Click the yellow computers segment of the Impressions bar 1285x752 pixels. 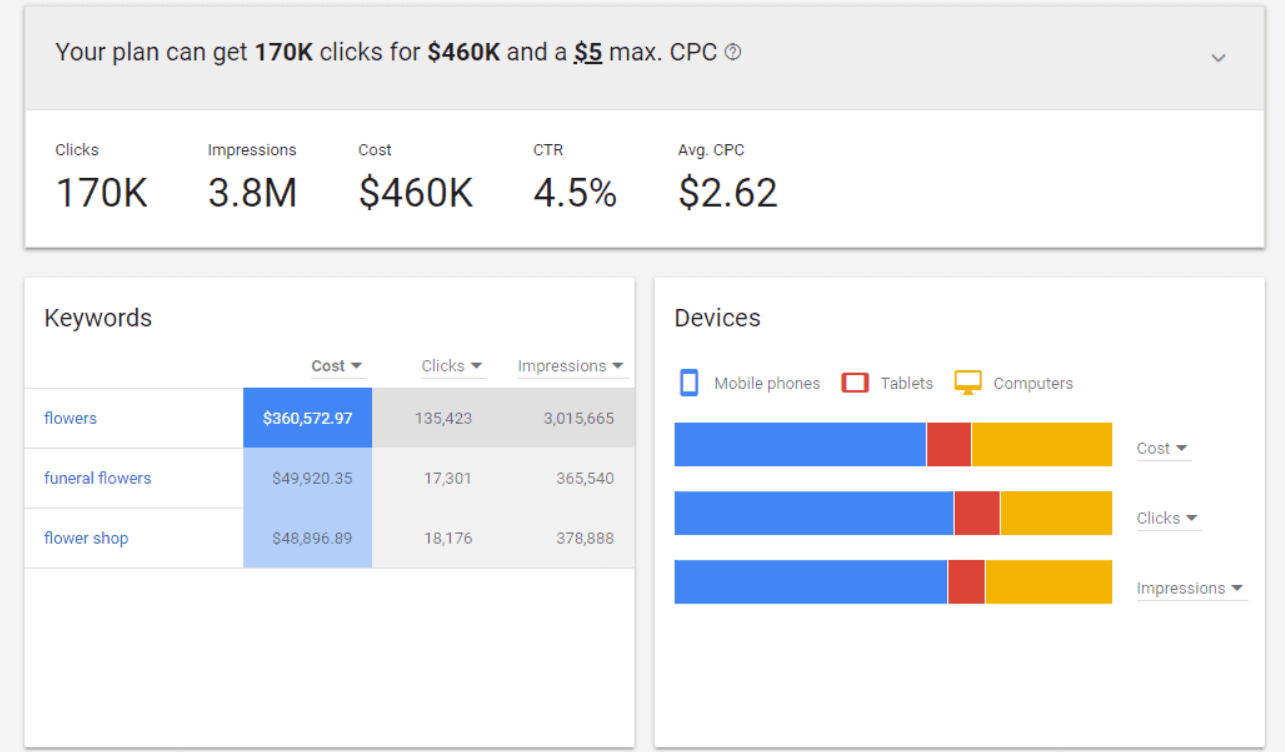tap(1048, 582)
